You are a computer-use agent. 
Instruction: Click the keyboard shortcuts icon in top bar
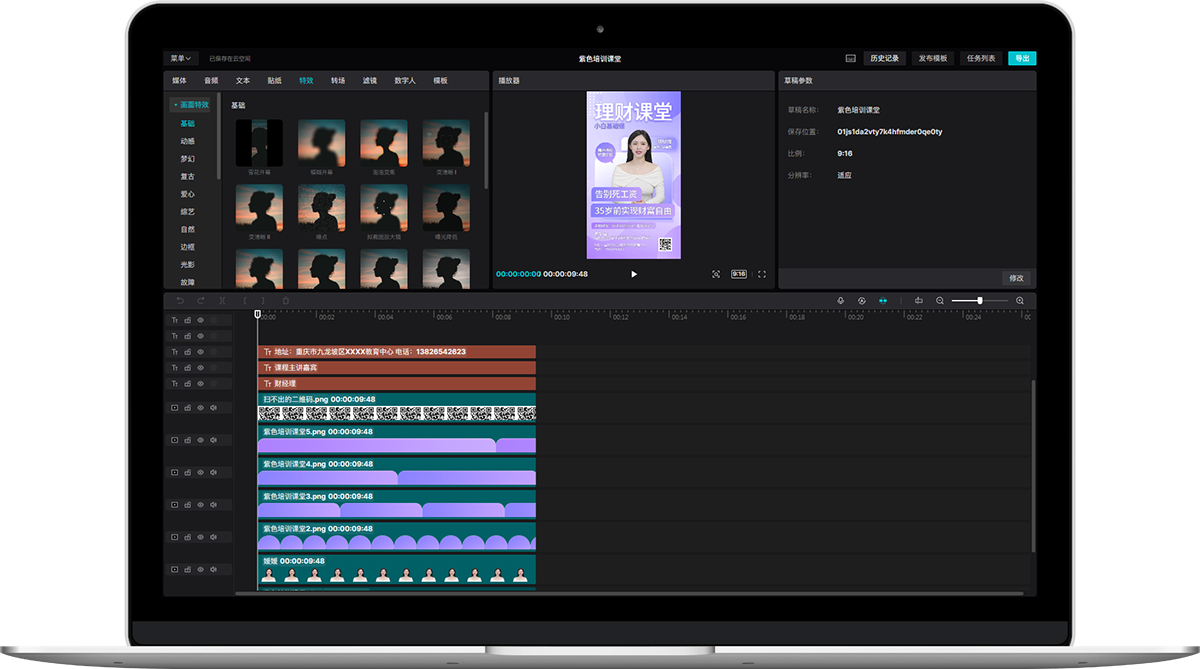pos(850,58)
